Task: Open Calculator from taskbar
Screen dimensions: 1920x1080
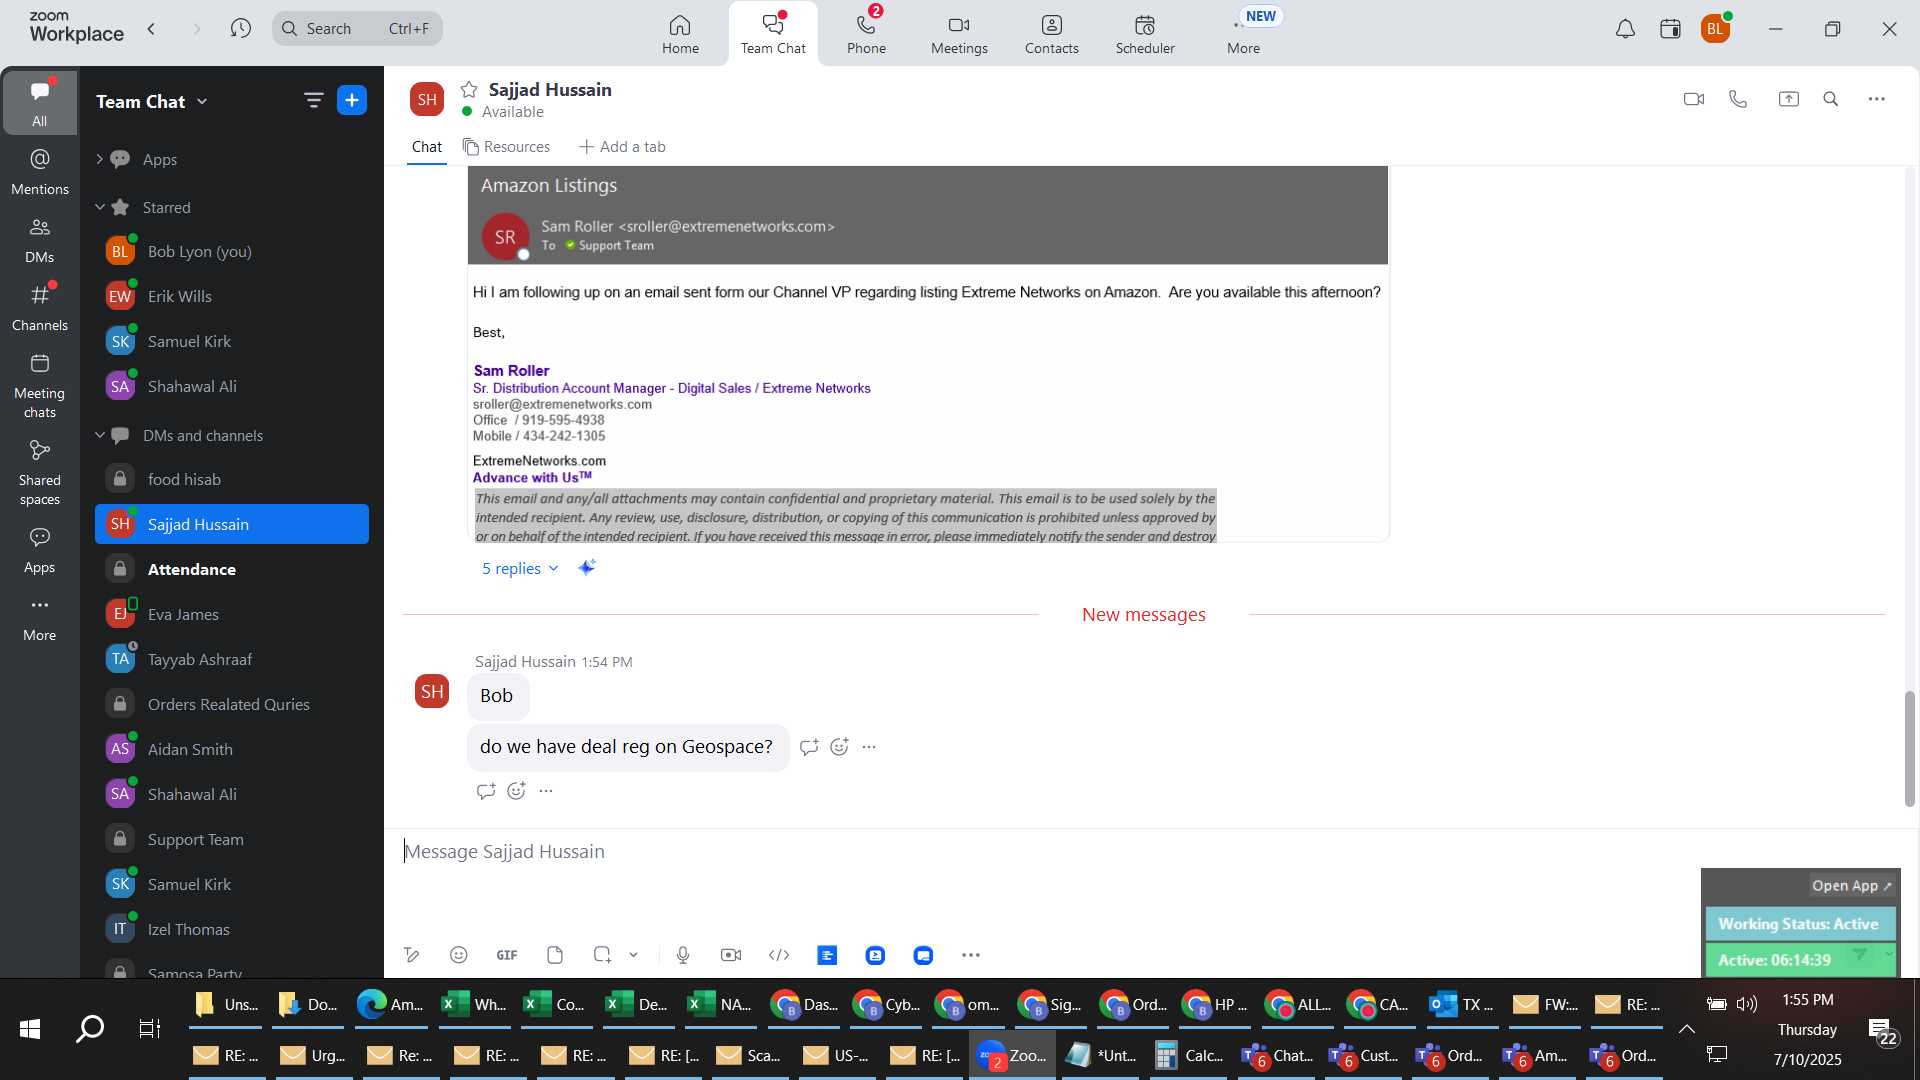Action: pyautogui.click(x=1189, y=1056)
